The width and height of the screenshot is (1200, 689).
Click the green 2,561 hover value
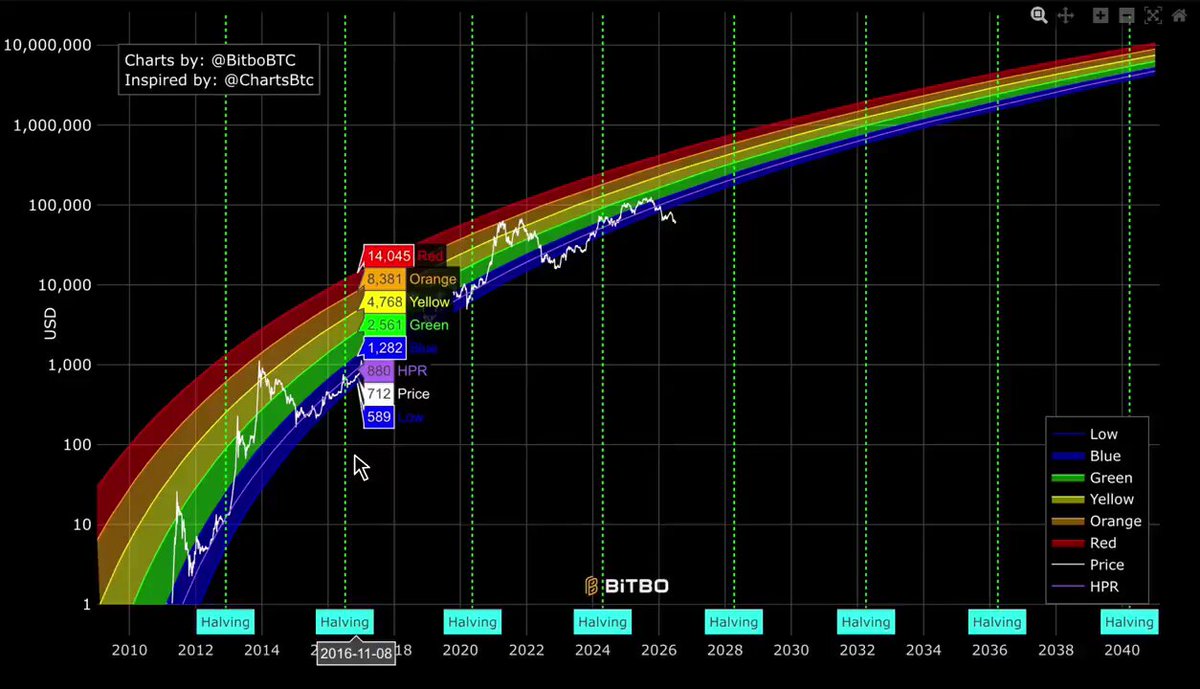[x=386, y=325]
